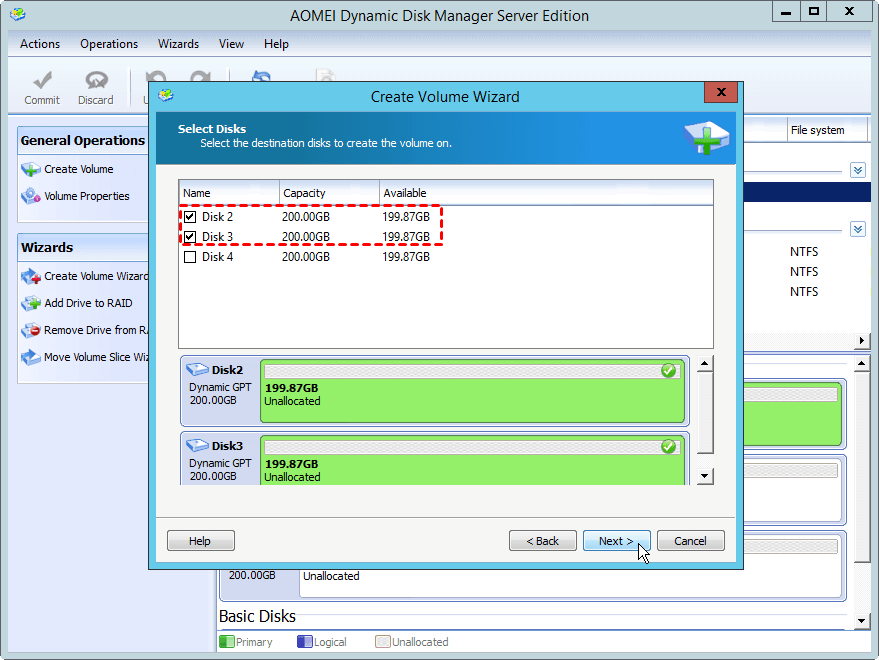Viewport: 879px width, 660px height.
Task: Collapse the upper section chevron in the main window
Action: coord(858,170)
